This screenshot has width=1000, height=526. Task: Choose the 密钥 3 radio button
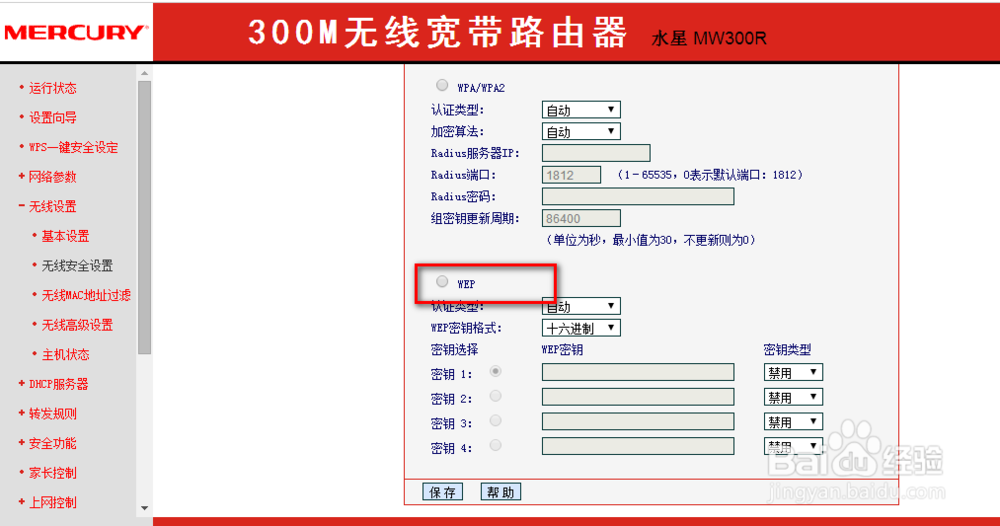pyautogui.click(x=496, y=421)
